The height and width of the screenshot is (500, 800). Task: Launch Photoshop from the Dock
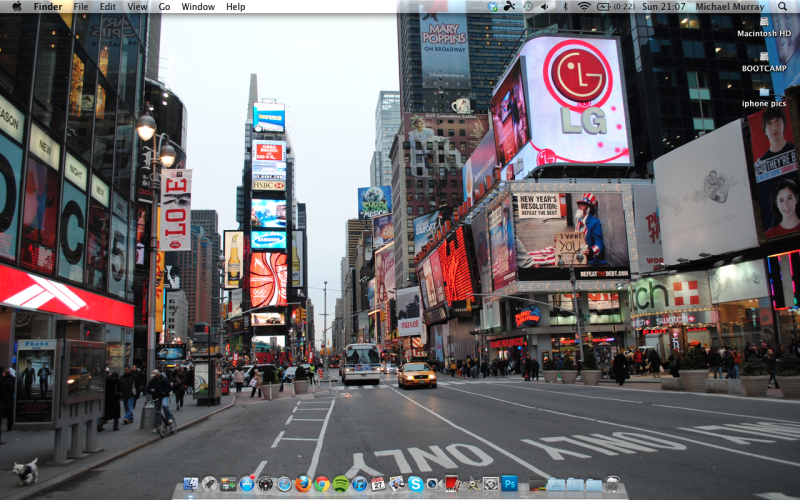click(509, 483)
